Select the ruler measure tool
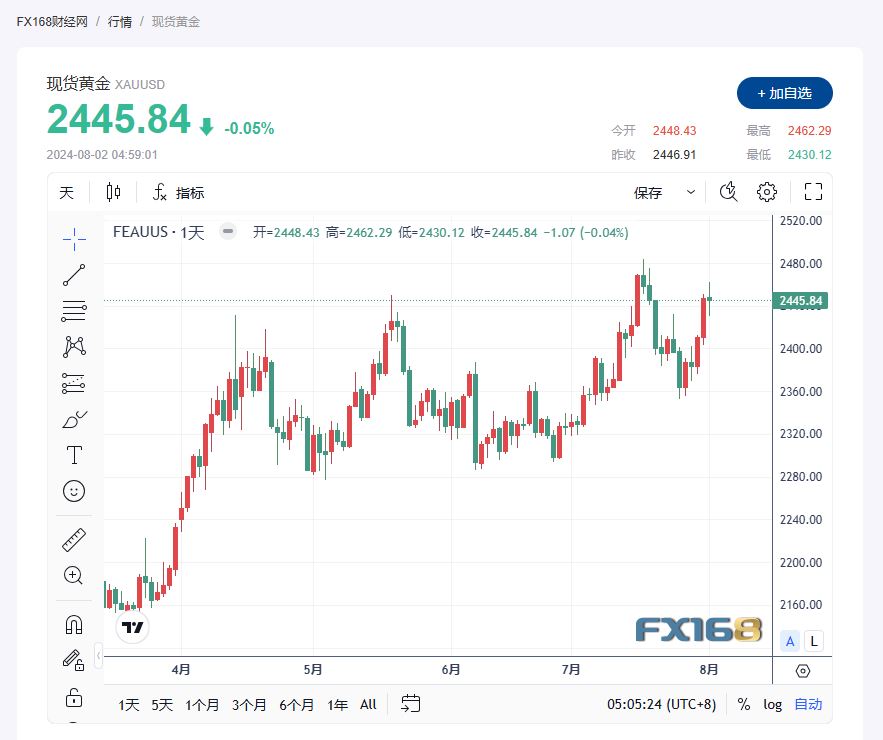 coord(74,540)
